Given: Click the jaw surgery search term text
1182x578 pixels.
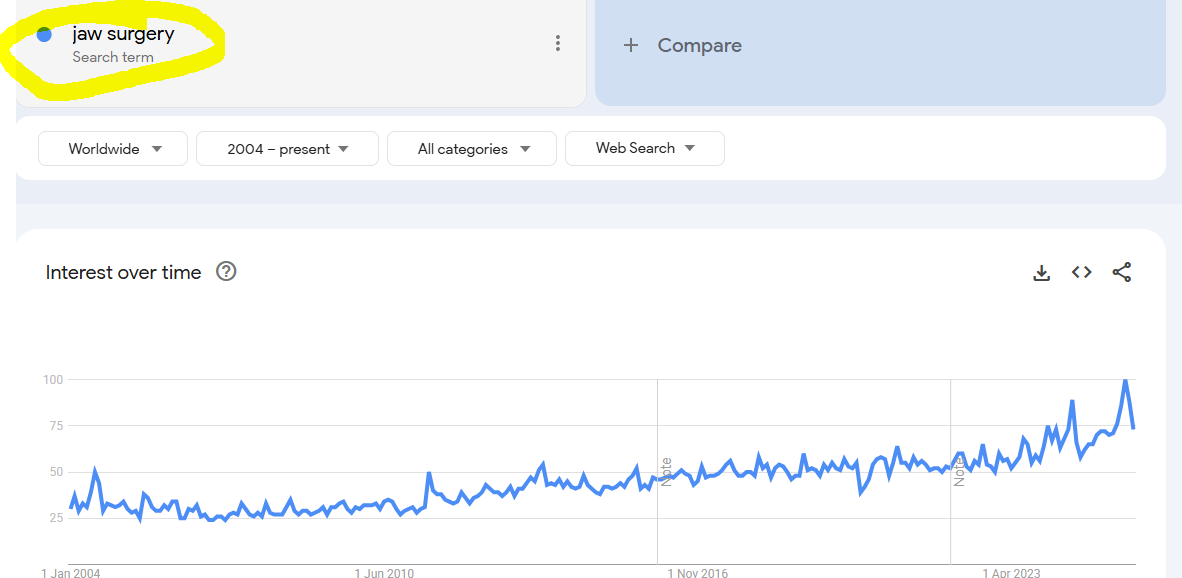Looking at the screenshot, I should pos(123,34).
